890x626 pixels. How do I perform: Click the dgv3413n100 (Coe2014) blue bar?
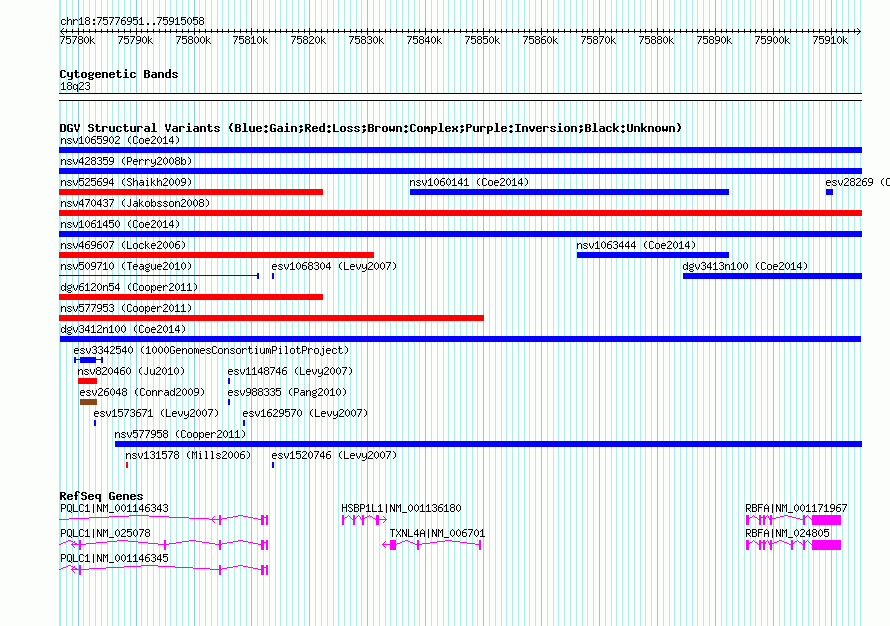coord(773,276)
